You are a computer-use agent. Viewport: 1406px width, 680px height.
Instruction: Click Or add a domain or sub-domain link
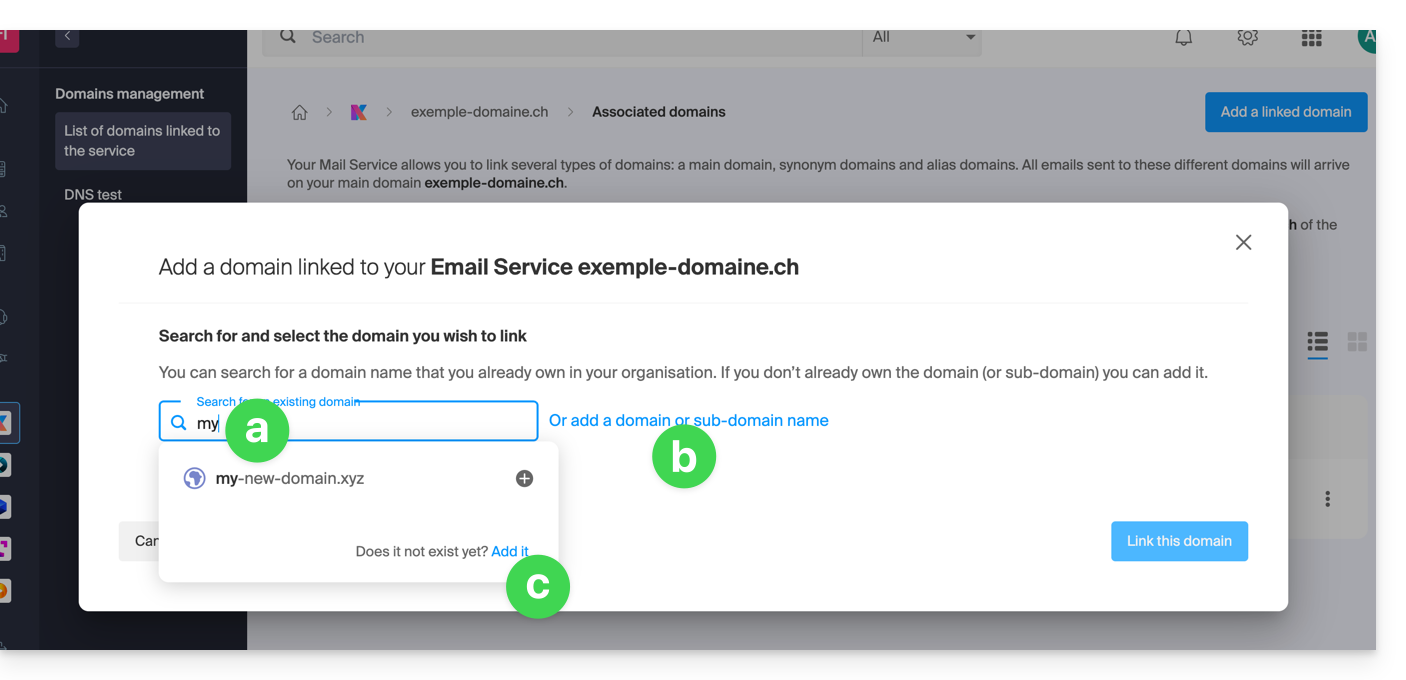[688, 420]
